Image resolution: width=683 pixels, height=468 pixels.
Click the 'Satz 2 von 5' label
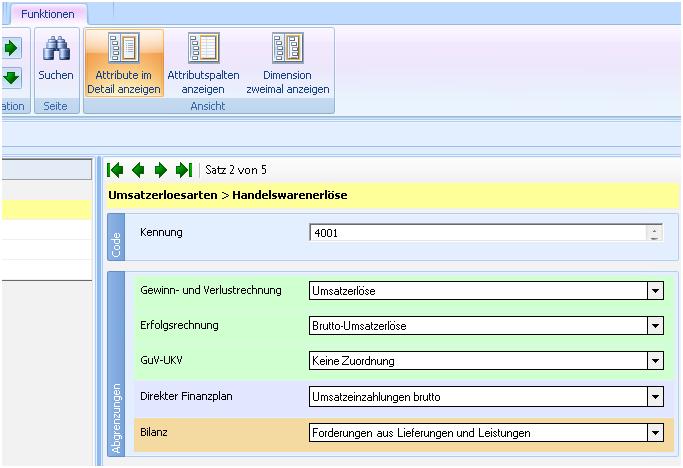click(x=236, y=170)
